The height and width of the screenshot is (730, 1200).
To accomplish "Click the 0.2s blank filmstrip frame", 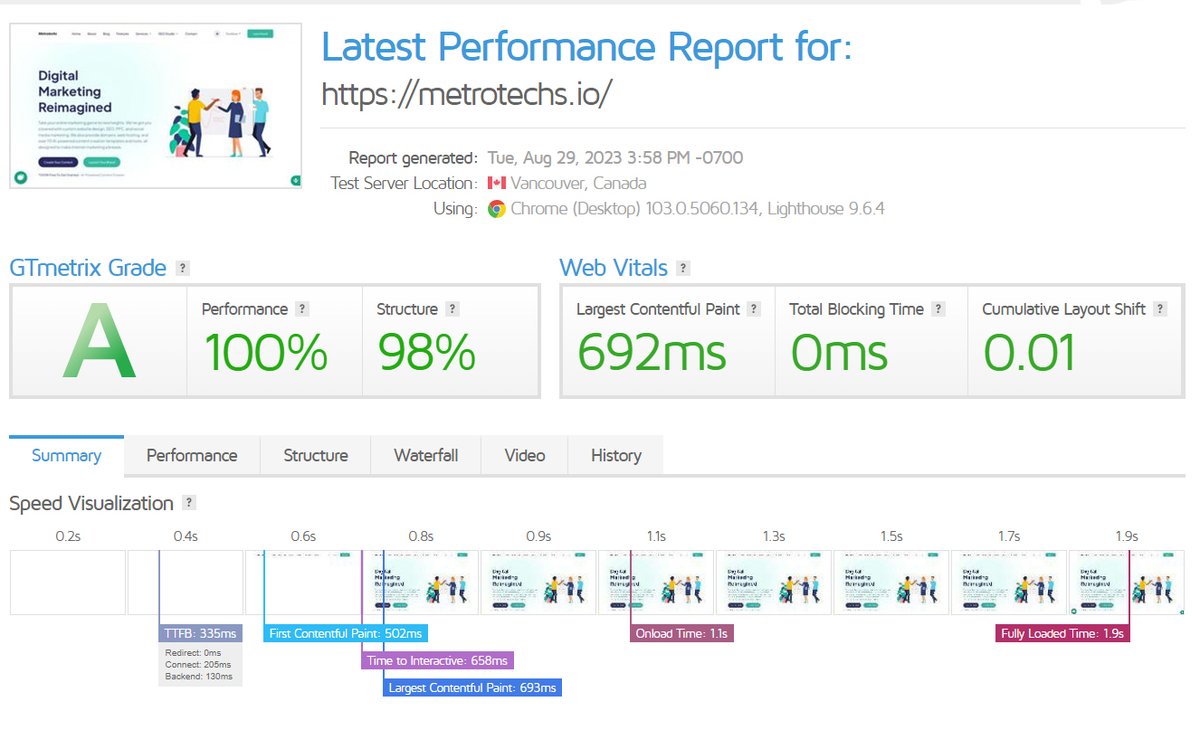I will coord(68,582).
